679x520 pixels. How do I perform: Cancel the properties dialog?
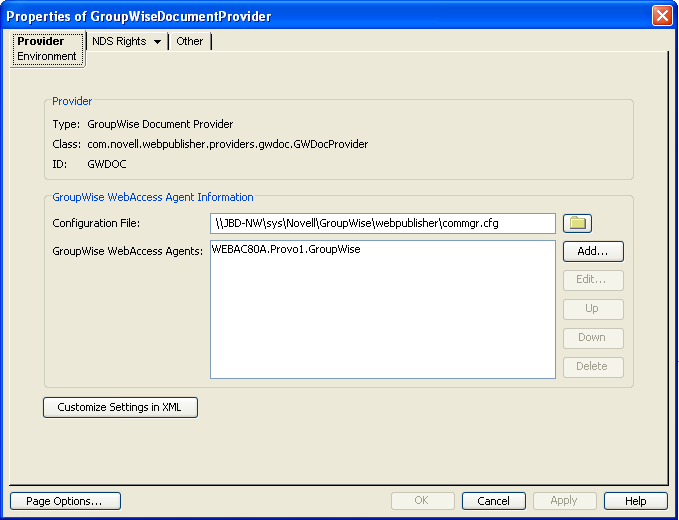494,501
